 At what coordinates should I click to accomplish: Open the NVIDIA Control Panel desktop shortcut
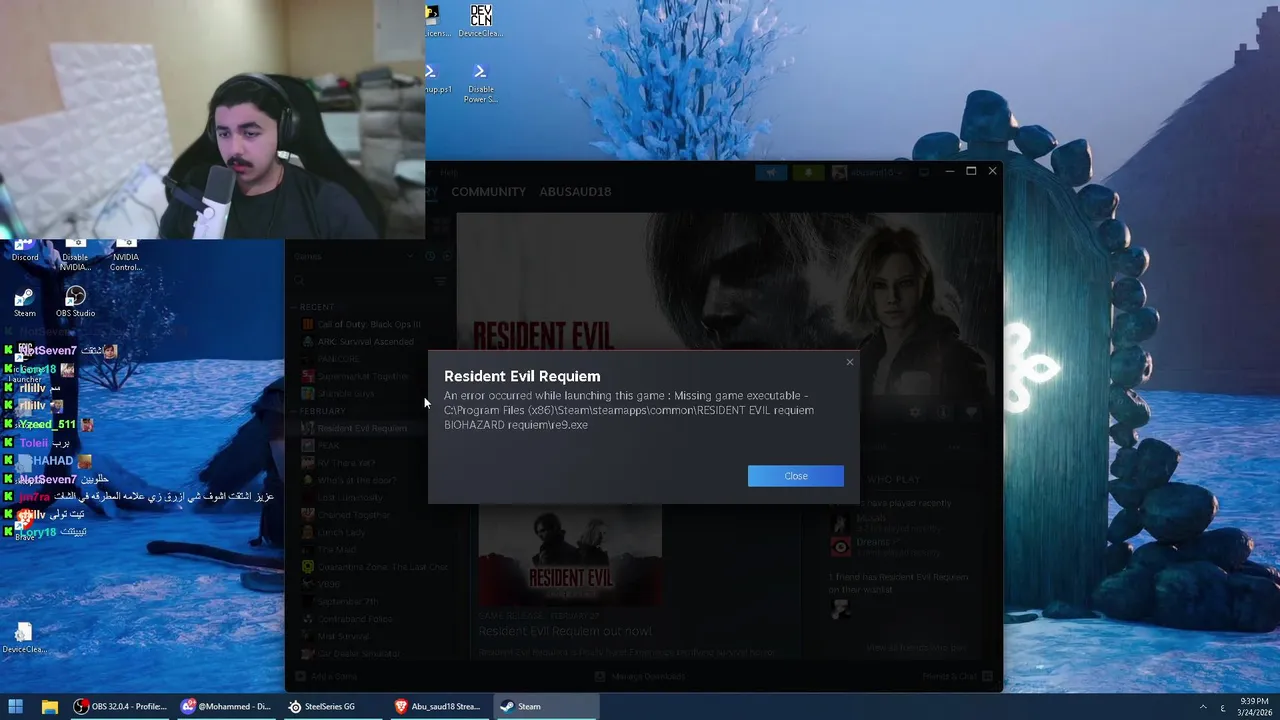(125, 256)
